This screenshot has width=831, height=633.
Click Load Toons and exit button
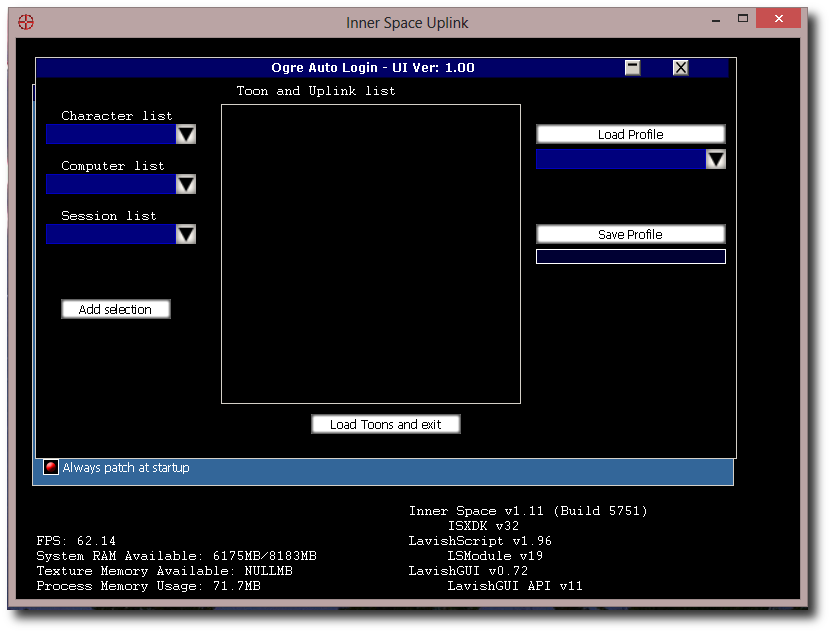pos(386,424)
